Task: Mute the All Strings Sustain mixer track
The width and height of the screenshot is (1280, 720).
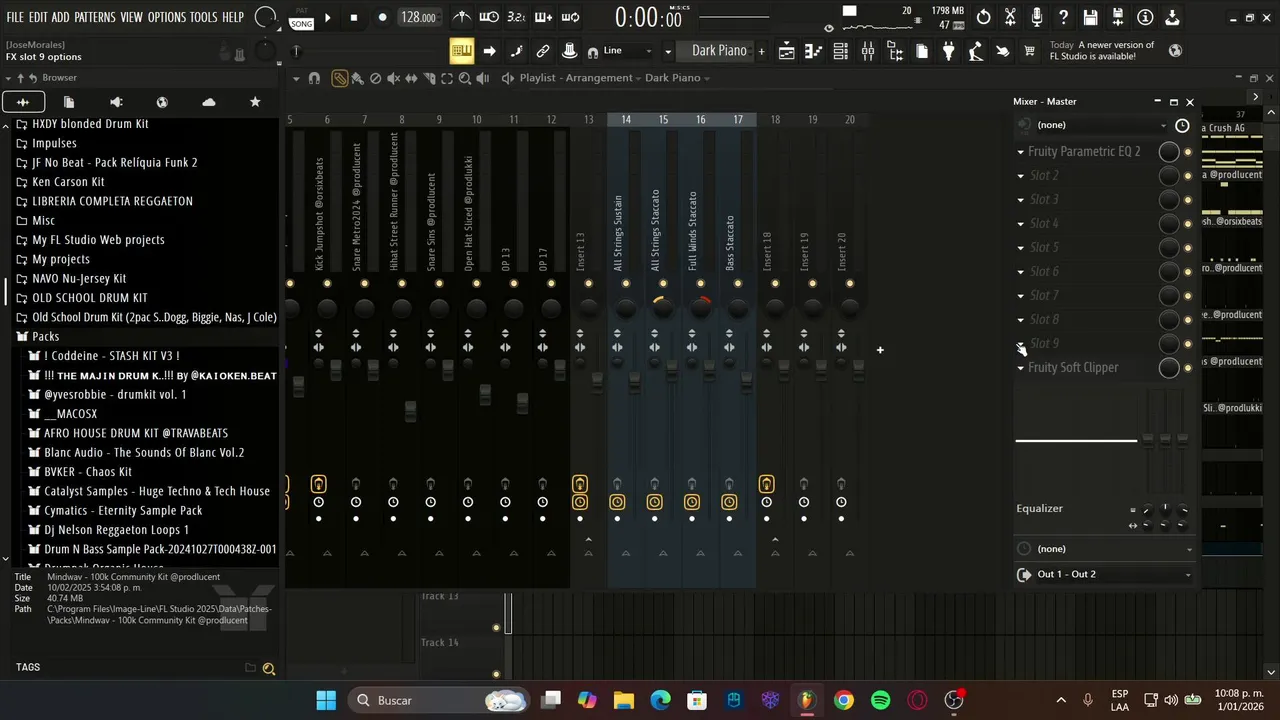Action: 626,284
